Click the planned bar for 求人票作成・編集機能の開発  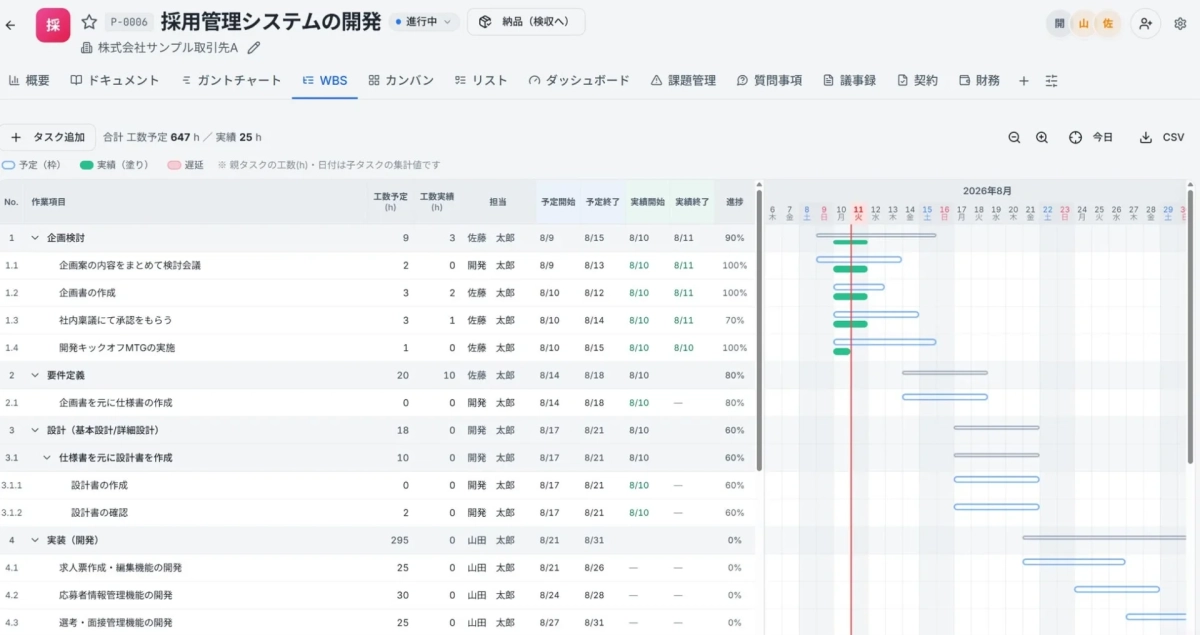1074,562
